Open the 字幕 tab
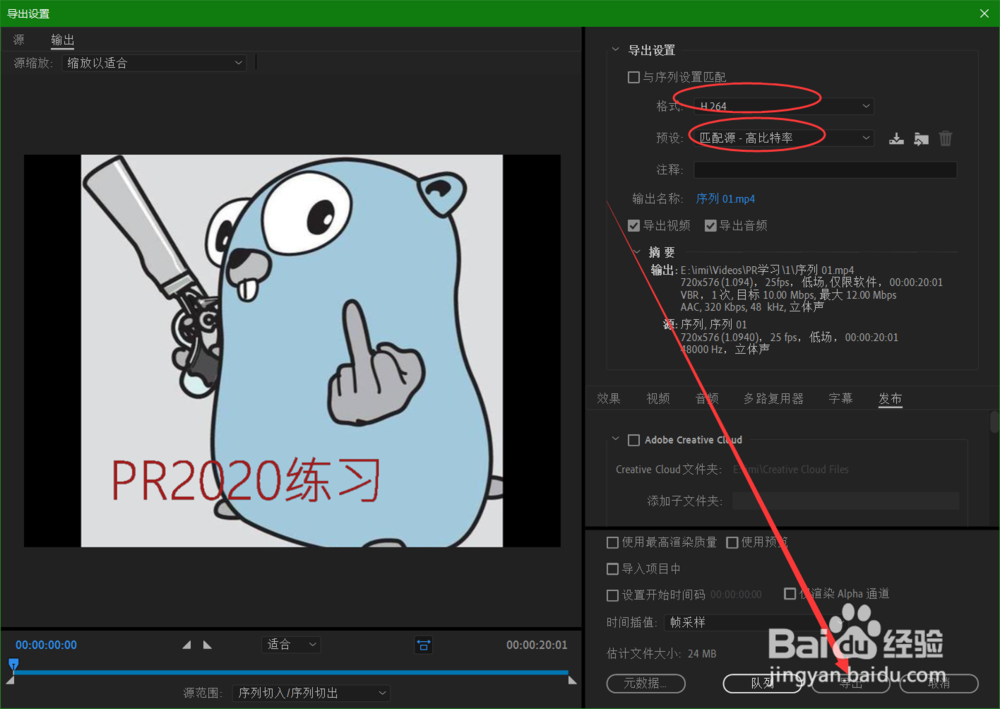The height and width of the screenshot is (709, 1000). 841,398
